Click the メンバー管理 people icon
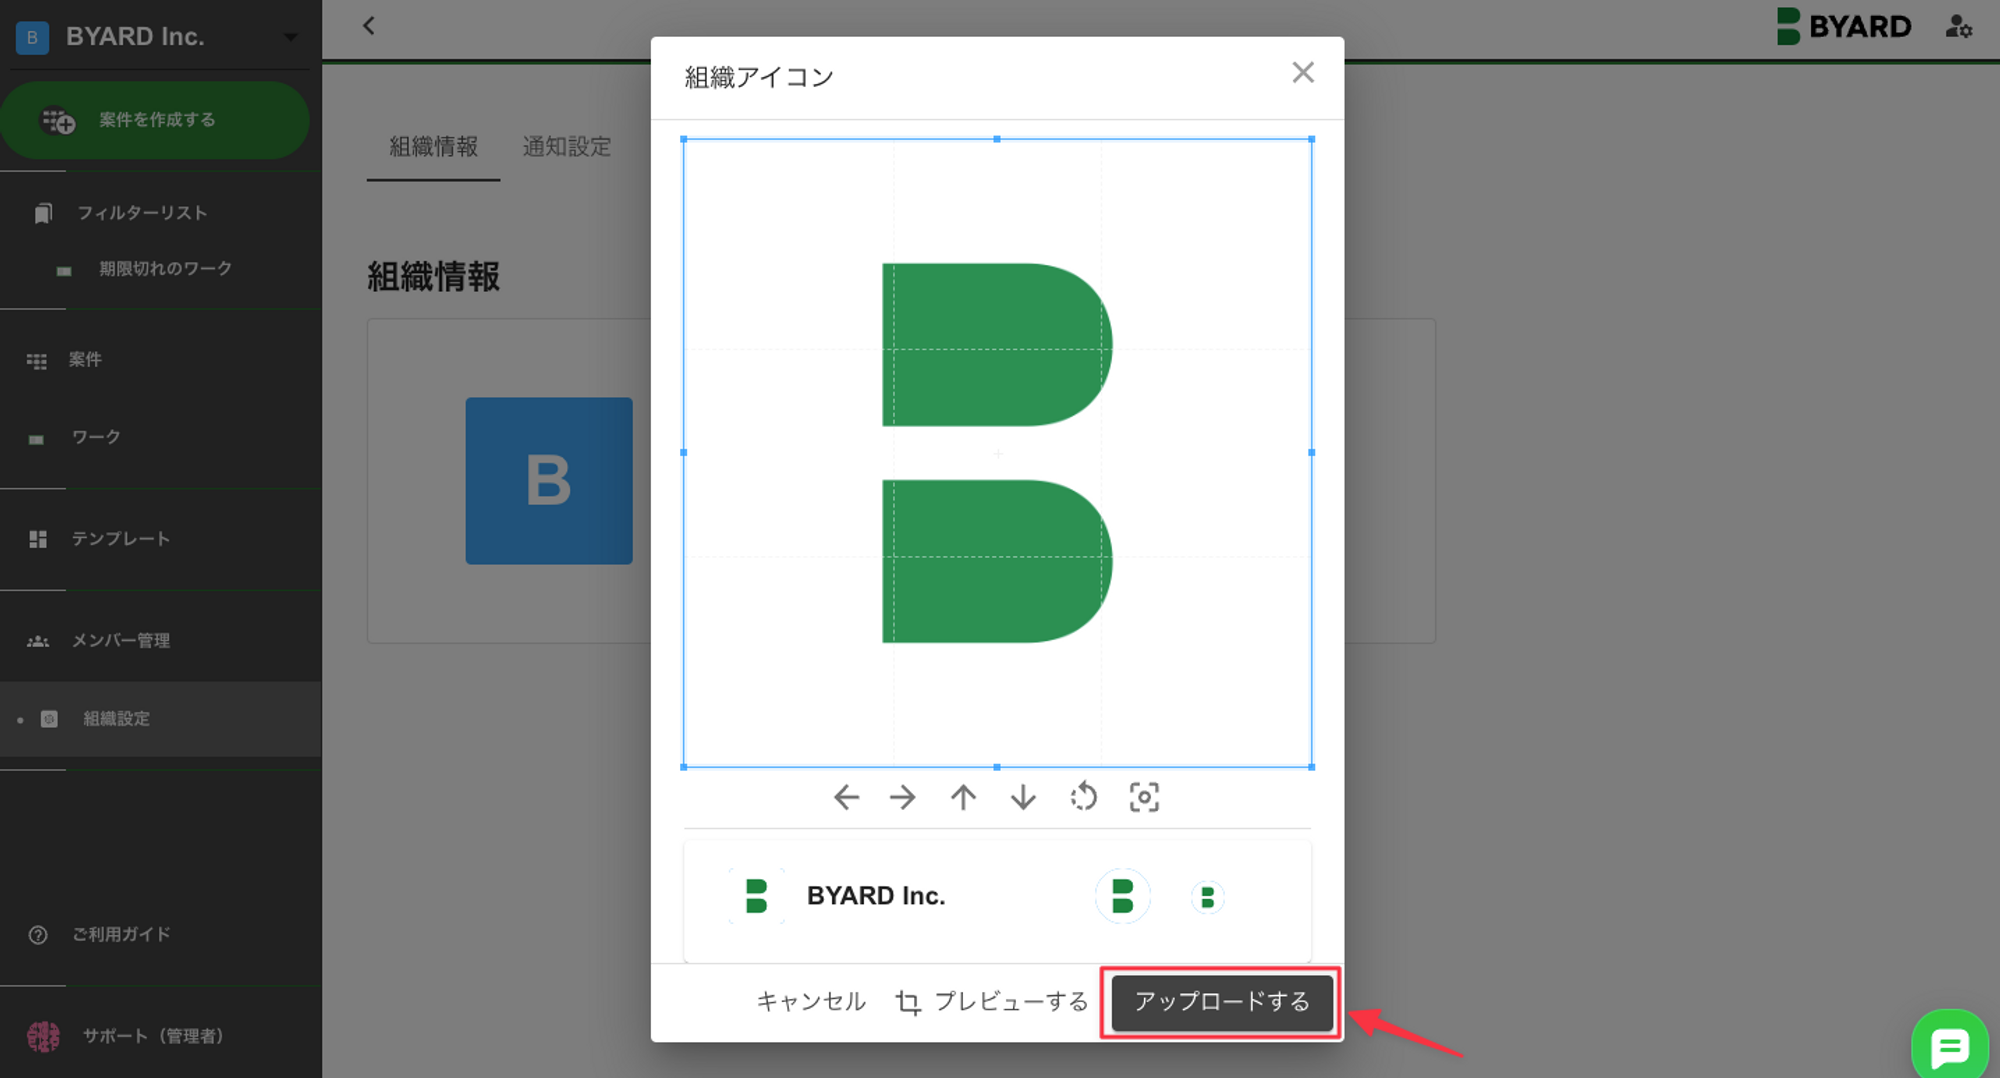Image resolution: width=2000 pixels, height=1078 pixels. 38,641
